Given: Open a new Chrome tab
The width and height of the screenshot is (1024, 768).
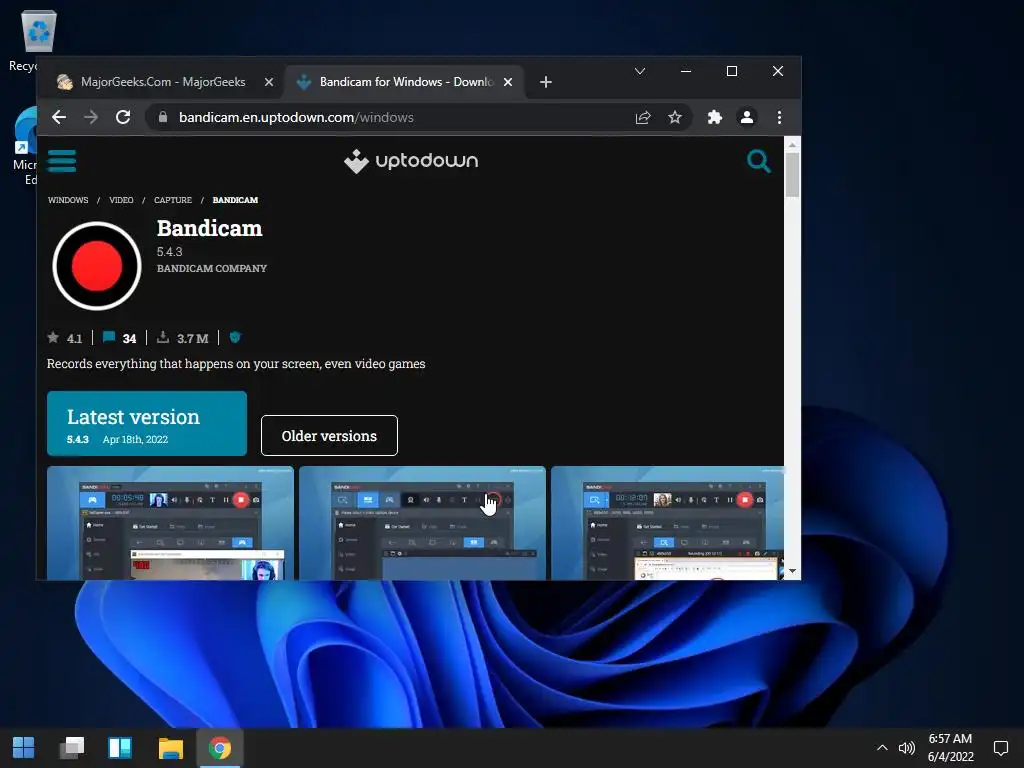Looking at the screenshot, I should (546, 82).
